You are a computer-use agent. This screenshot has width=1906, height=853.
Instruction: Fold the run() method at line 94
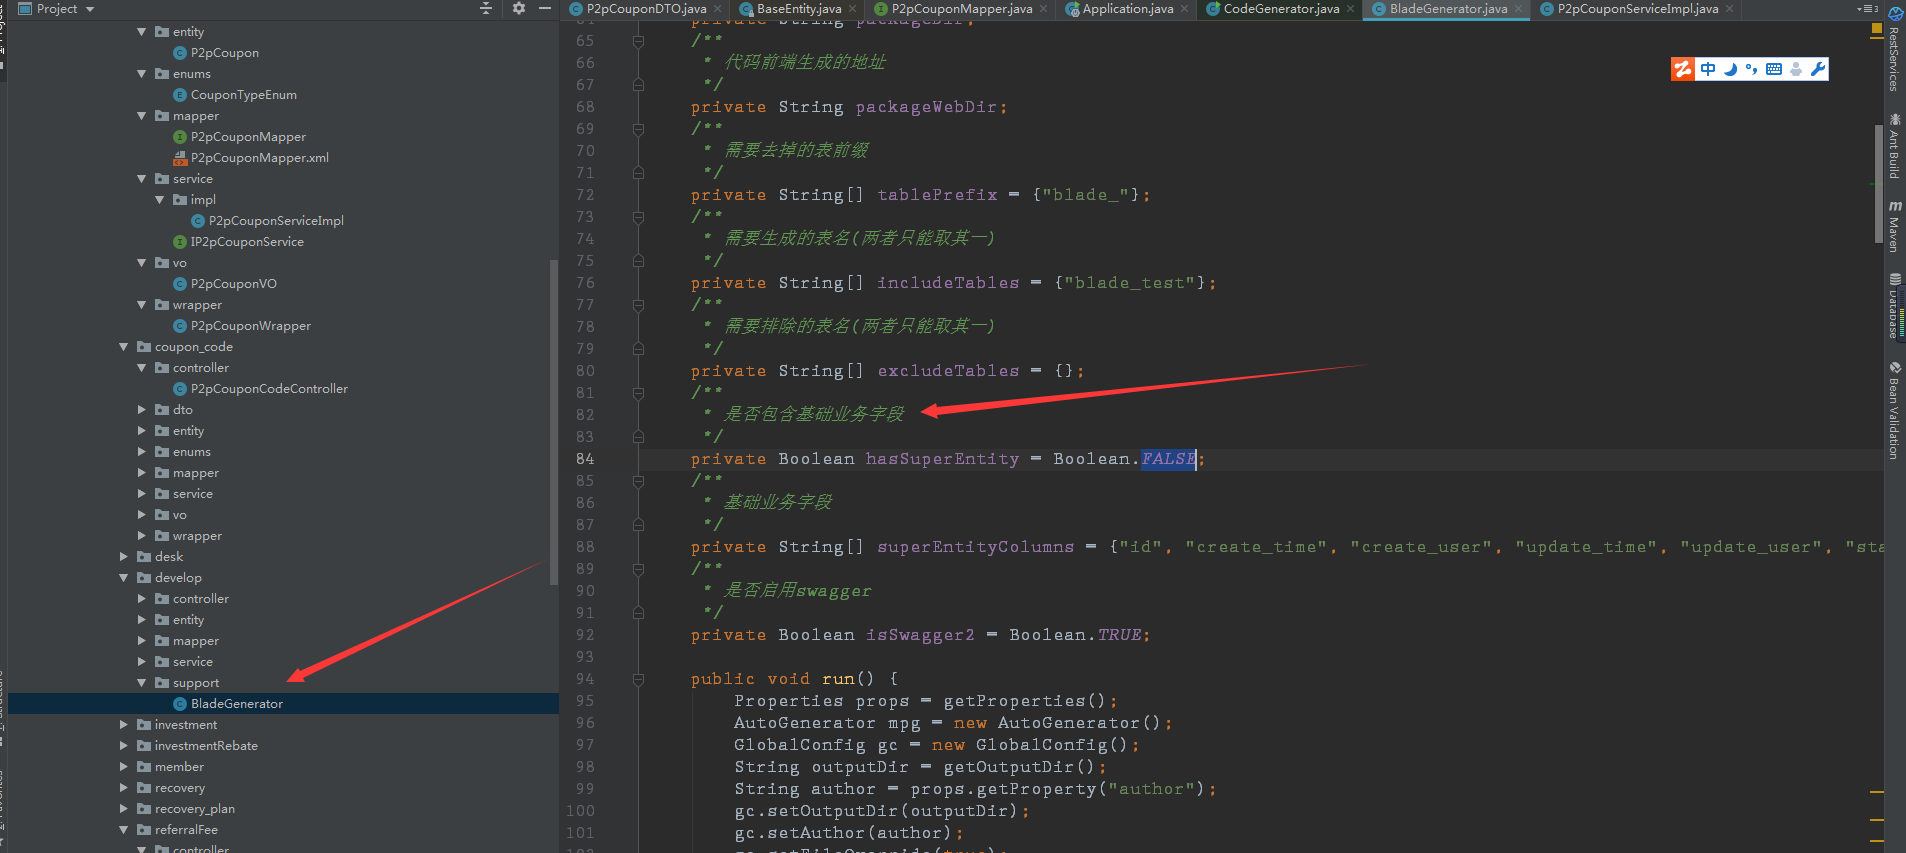pos(638,679)
